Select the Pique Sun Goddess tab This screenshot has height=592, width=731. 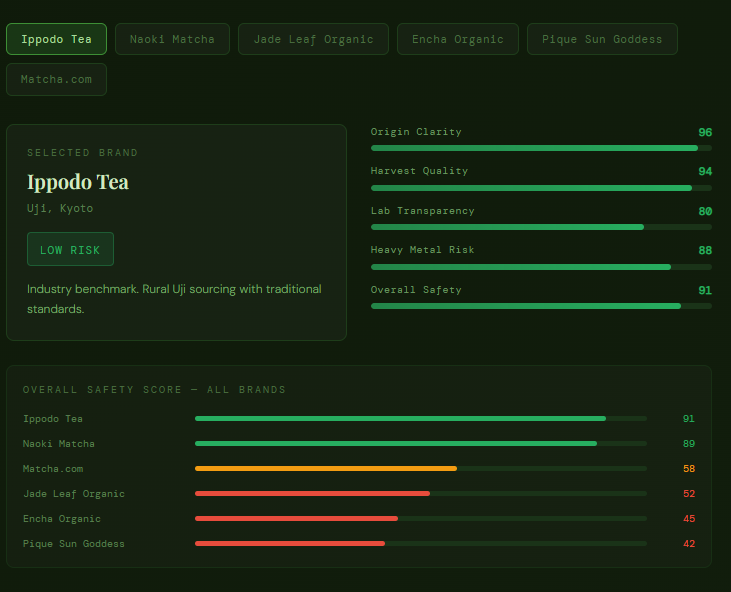(602, 39)
